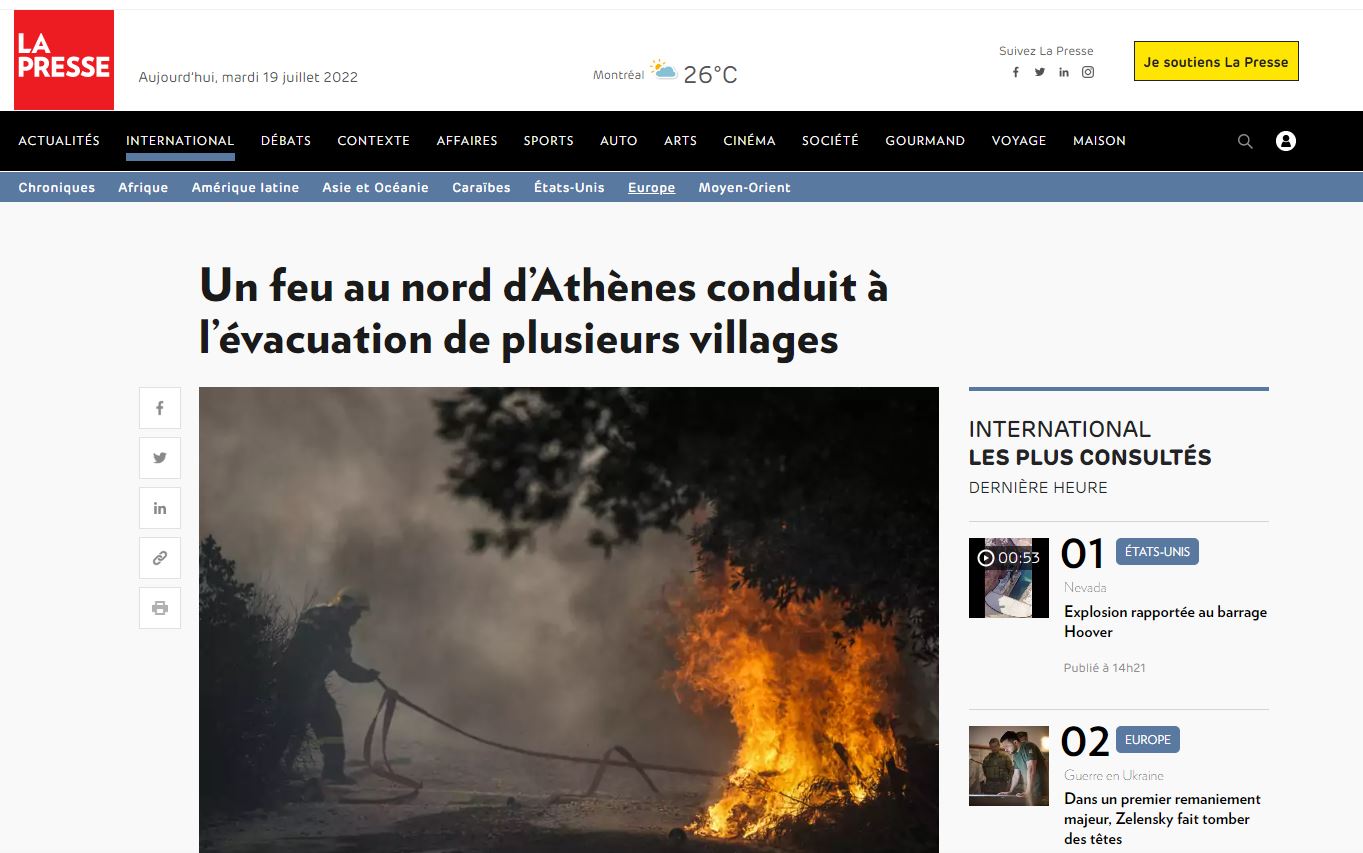The image size is (1363, 853).
Task: Play the Hoover dam video thumbnail
Action: tap(1009, 577)
